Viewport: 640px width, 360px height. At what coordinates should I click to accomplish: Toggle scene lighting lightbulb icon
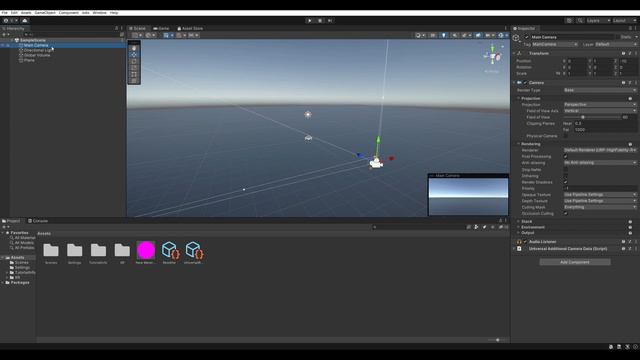(444, 35)
